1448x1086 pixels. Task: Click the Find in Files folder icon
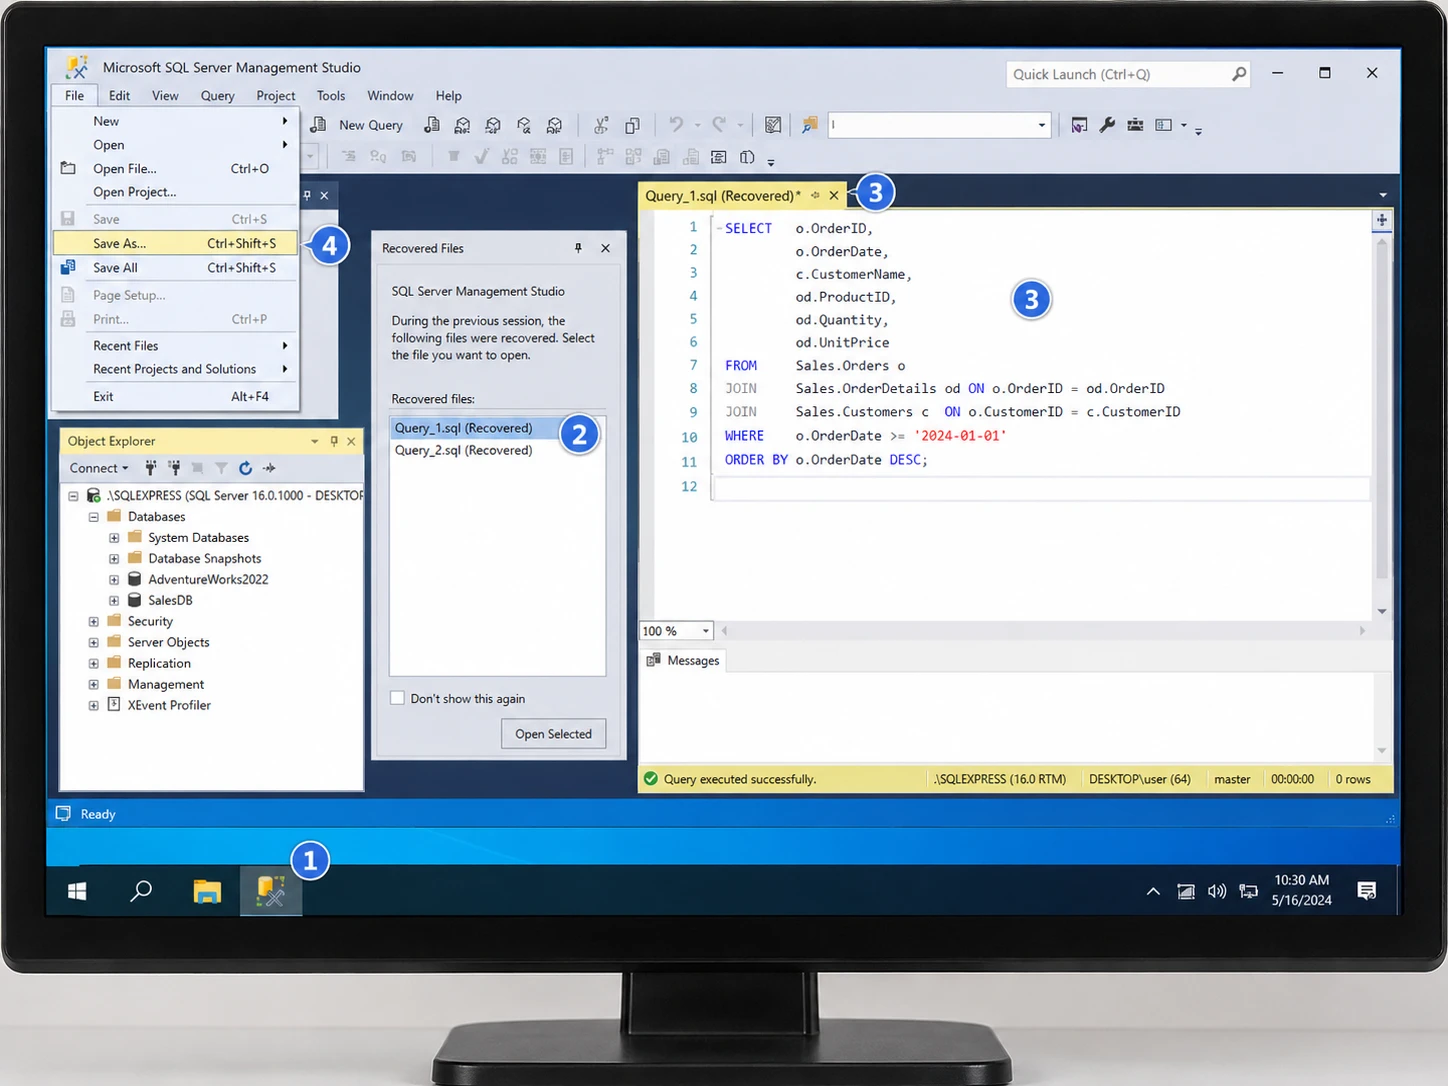coord(809,125)
